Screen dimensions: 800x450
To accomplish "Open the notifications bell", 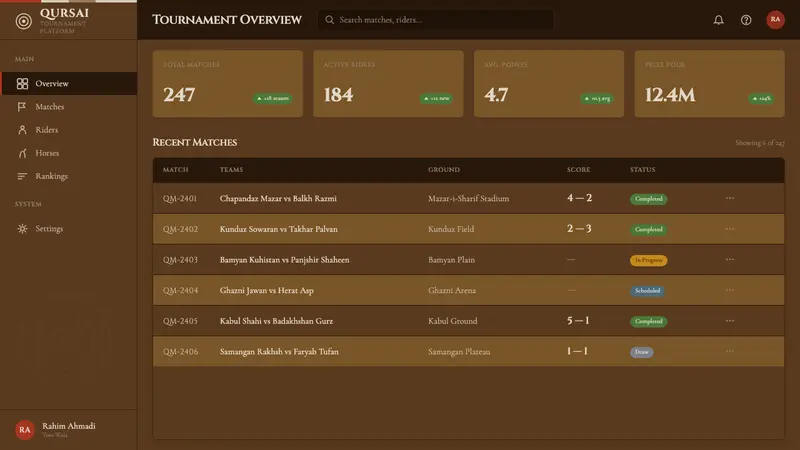I will 718,20.
